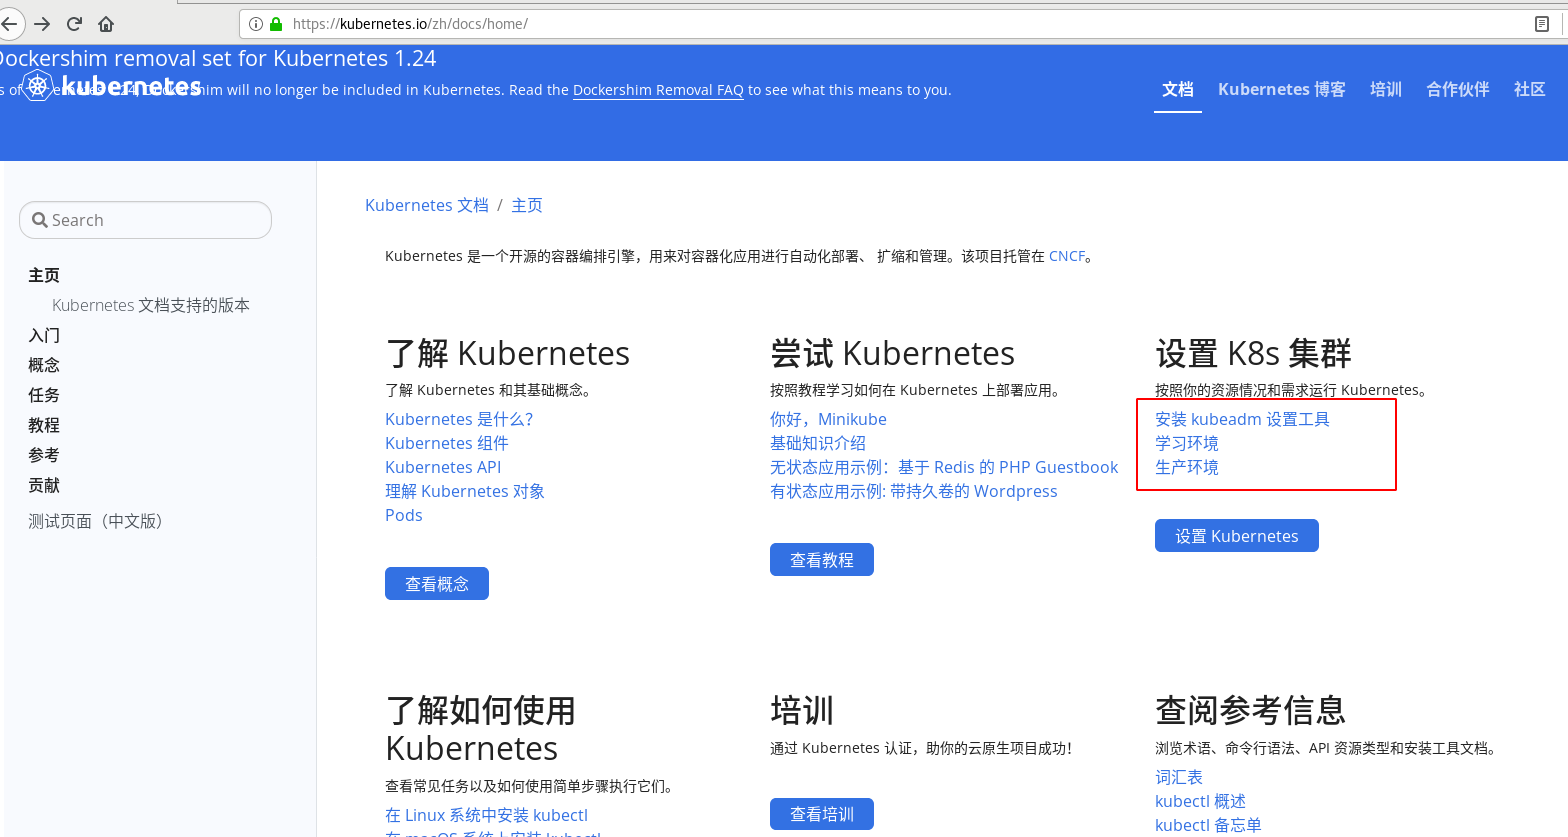1568x837 pixels.
Task: Open Kubernetes API link
Action: tap(443, 467)
